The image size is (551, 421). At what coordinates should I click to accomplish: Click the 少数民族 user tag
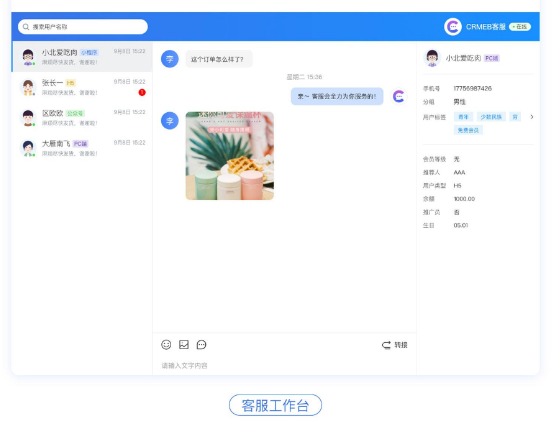coord(491,117)
